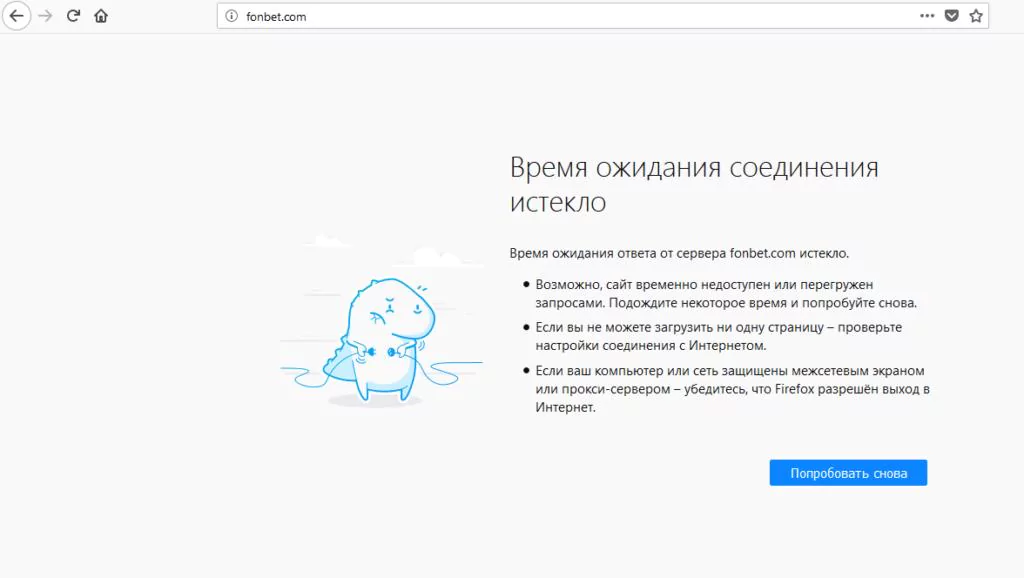This screenshot has height=578, width=1024.
Task: Open the page actions three-dot menu
Action: [x=927, y=16]
